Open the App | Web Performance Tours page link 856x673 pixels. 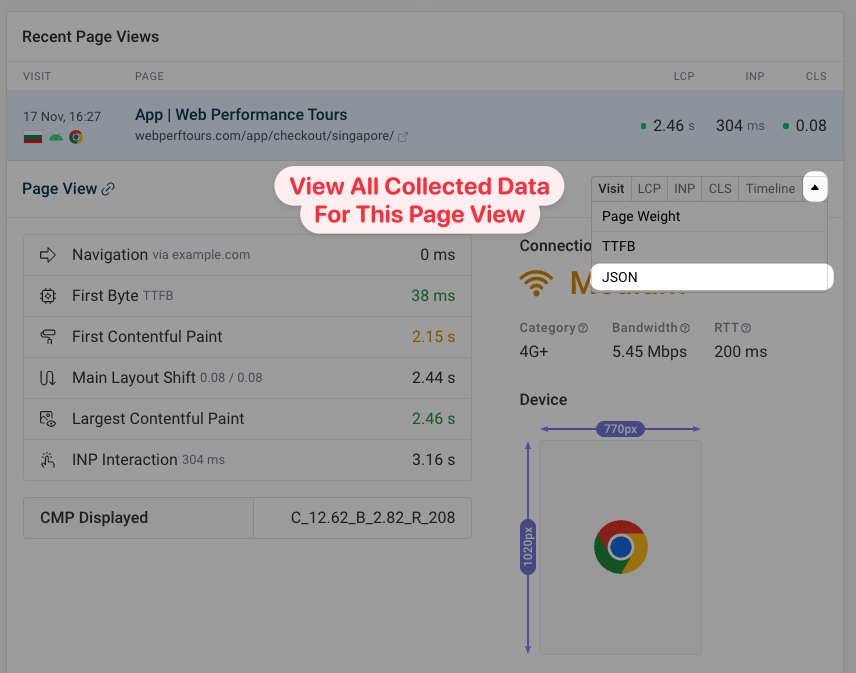(x=241, y=115)
